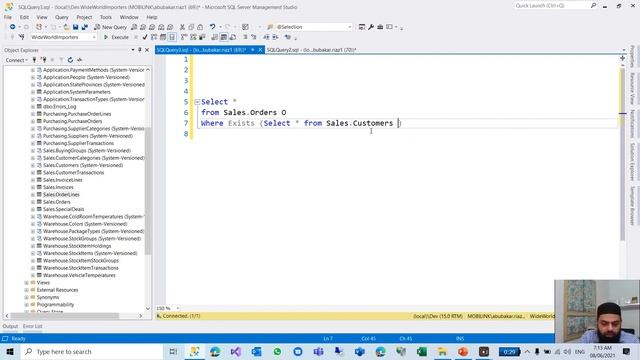
Task: Close the SQLQuery3.sql tab
Action: 260,50
